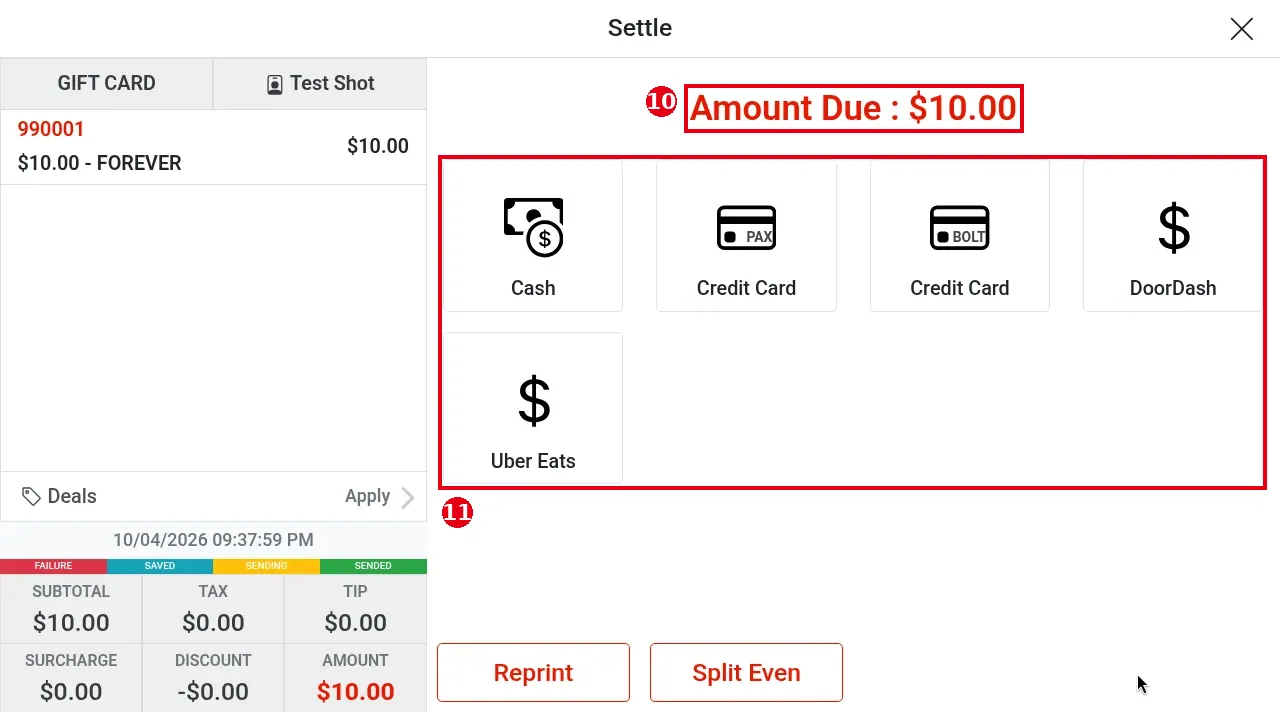
Task: Choose the BOLT Credit Card icon
Action: [x=959, y=227]
